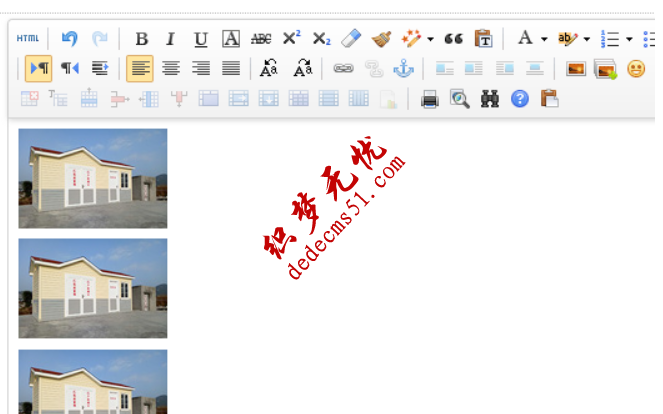
Task: Click delete table icon
Action: [x=30, y=99]
